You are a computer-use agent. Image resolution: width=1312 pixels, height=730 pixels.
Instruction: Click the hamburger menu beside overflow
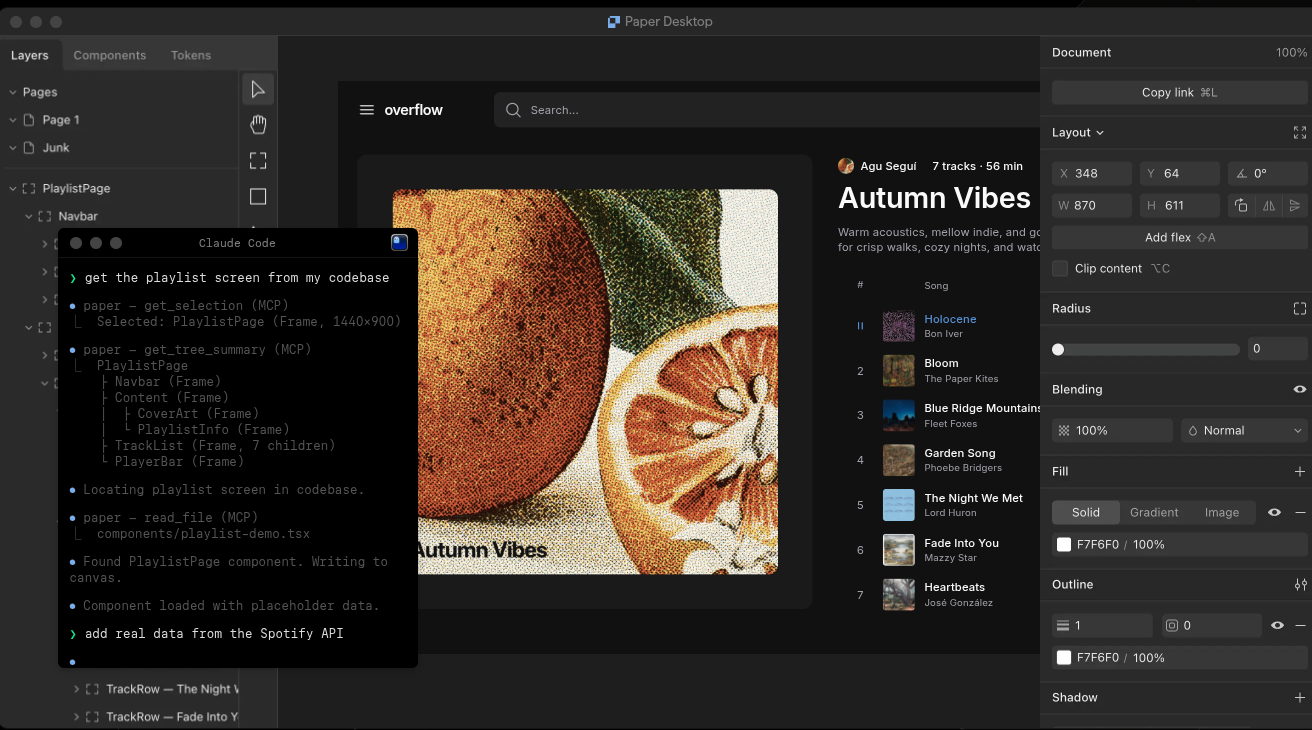(367, 110)
